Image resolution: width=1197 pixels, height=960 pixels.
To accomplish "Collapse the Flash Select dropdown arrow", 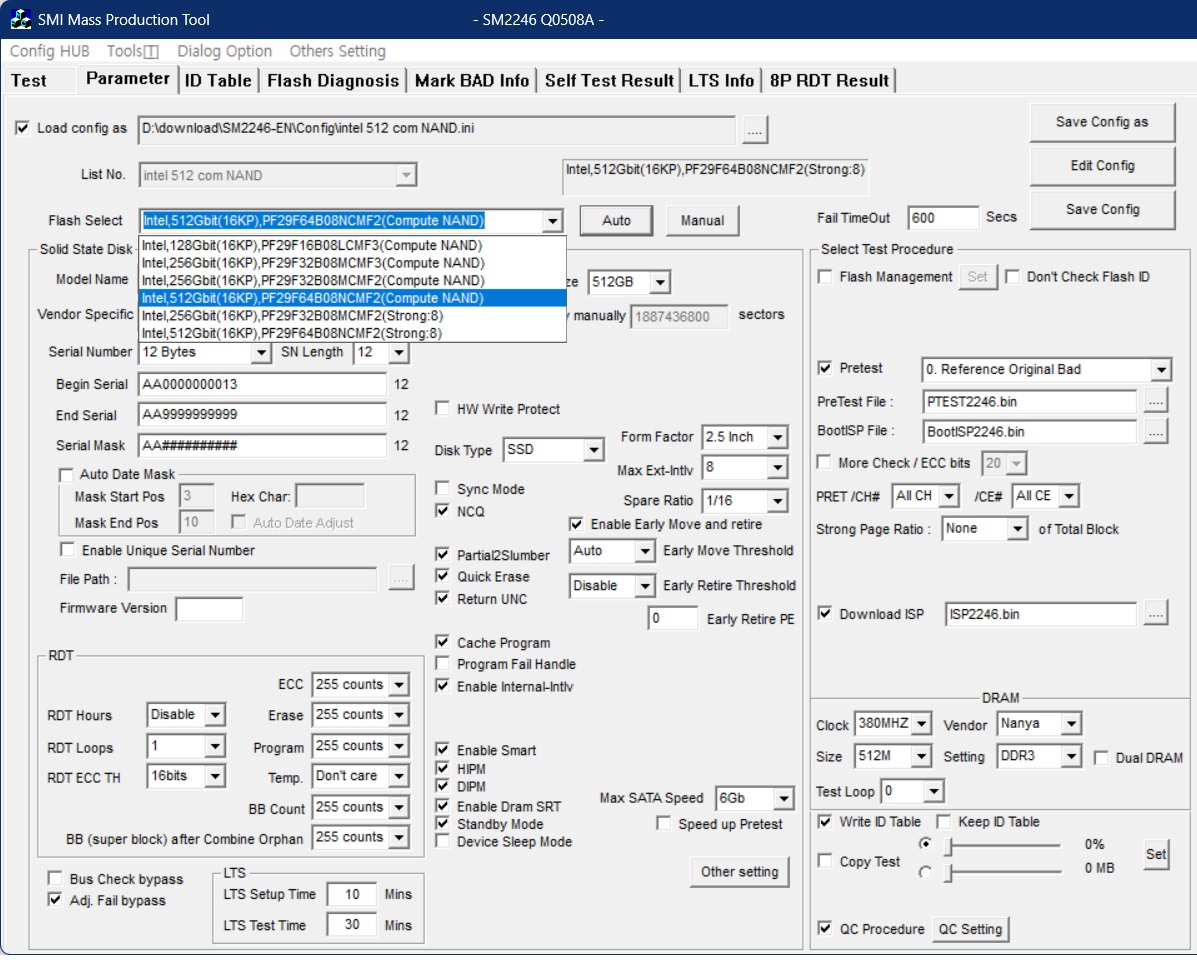I will click(553, 221).
